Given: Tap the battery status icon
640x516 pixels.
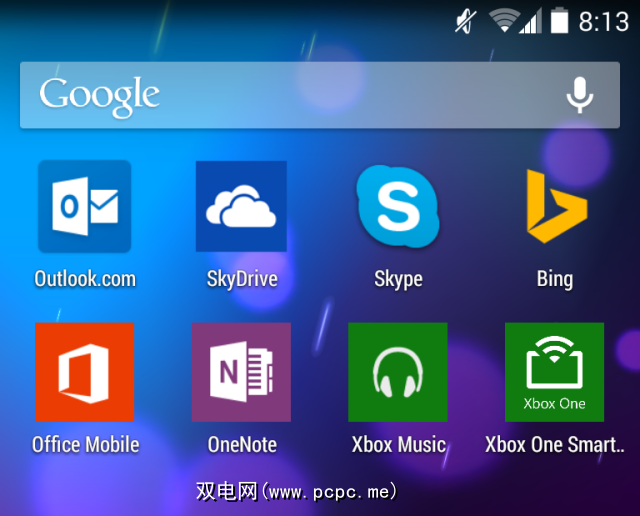Looking at the screenshot, I should point(560,20).
